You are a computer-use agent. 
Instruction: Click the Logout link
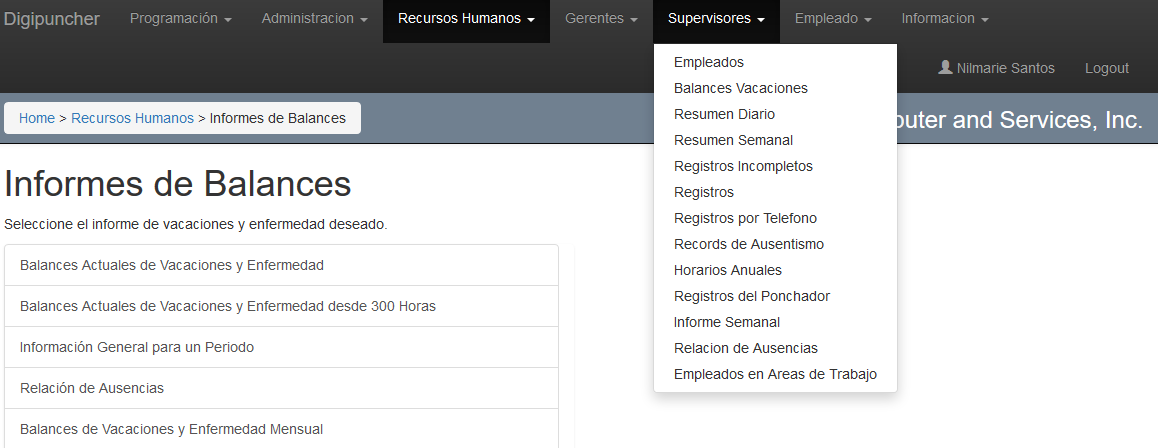point(1106,68)
